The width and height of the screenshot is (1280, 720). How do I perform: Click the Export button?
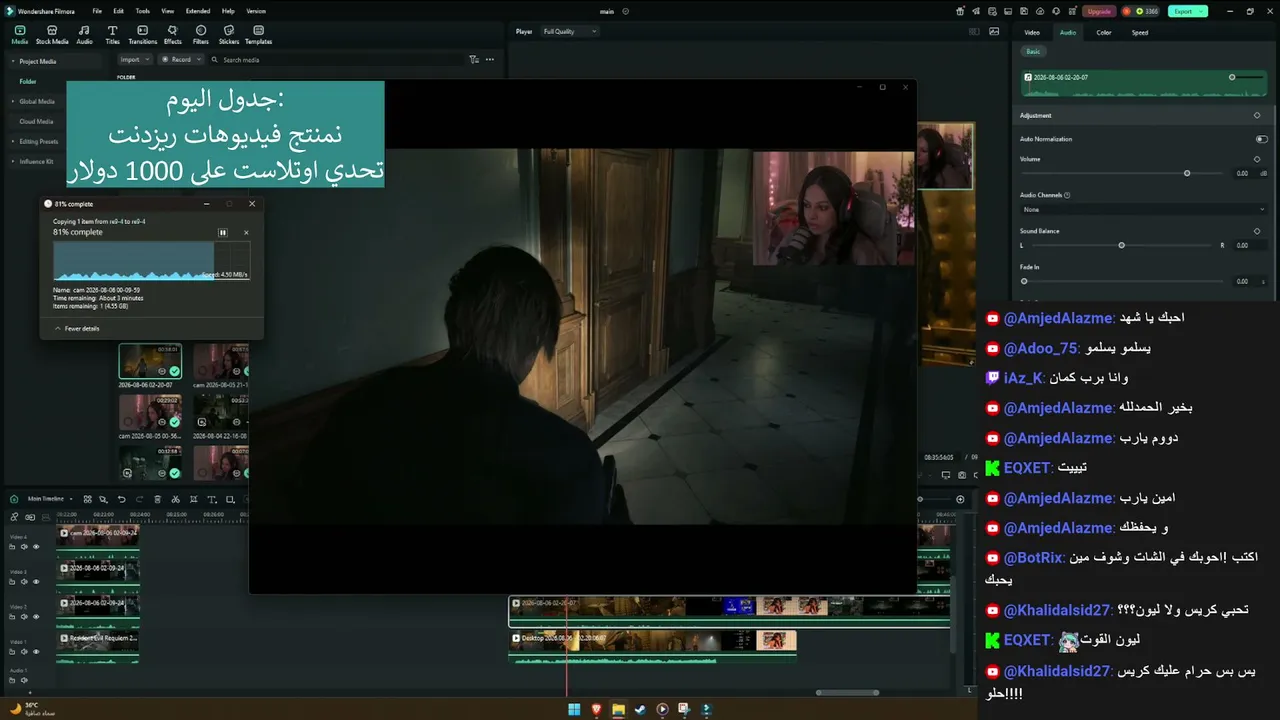tap(1188, 11)
